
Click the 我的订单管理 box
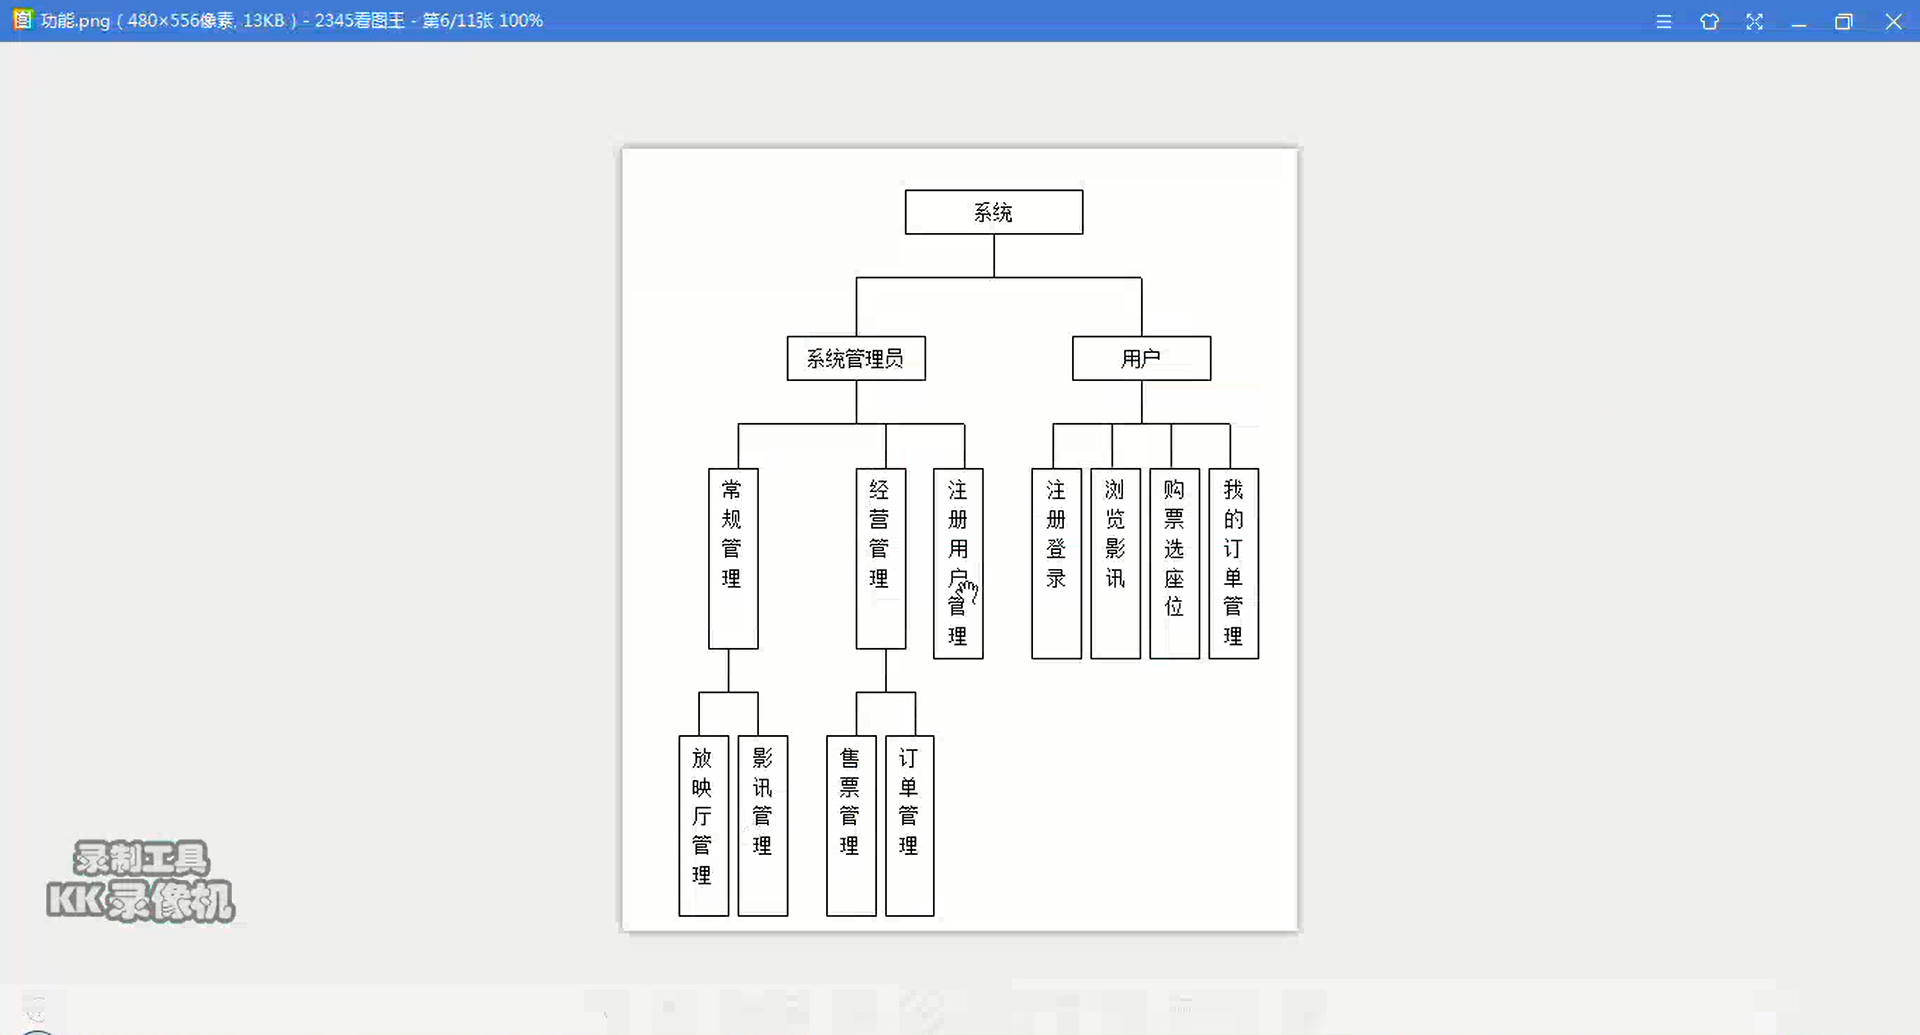tap(1233, 563)
